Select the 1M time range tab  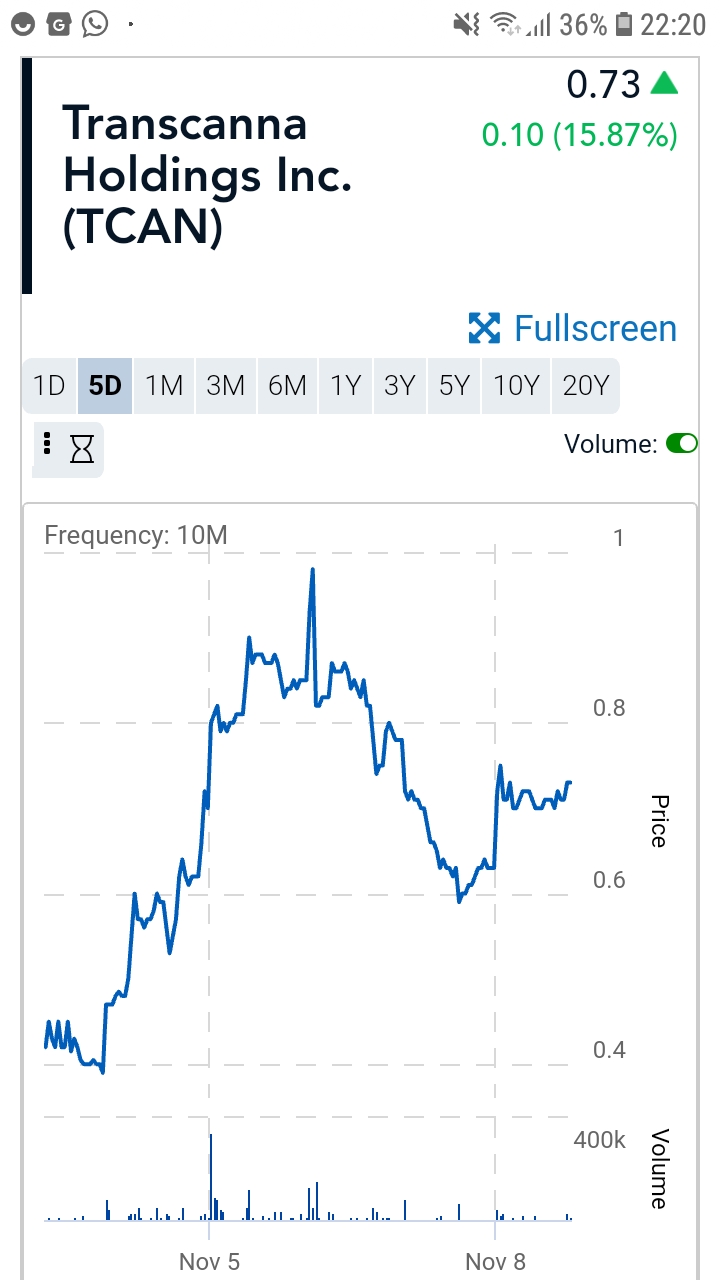click(164, 386)
